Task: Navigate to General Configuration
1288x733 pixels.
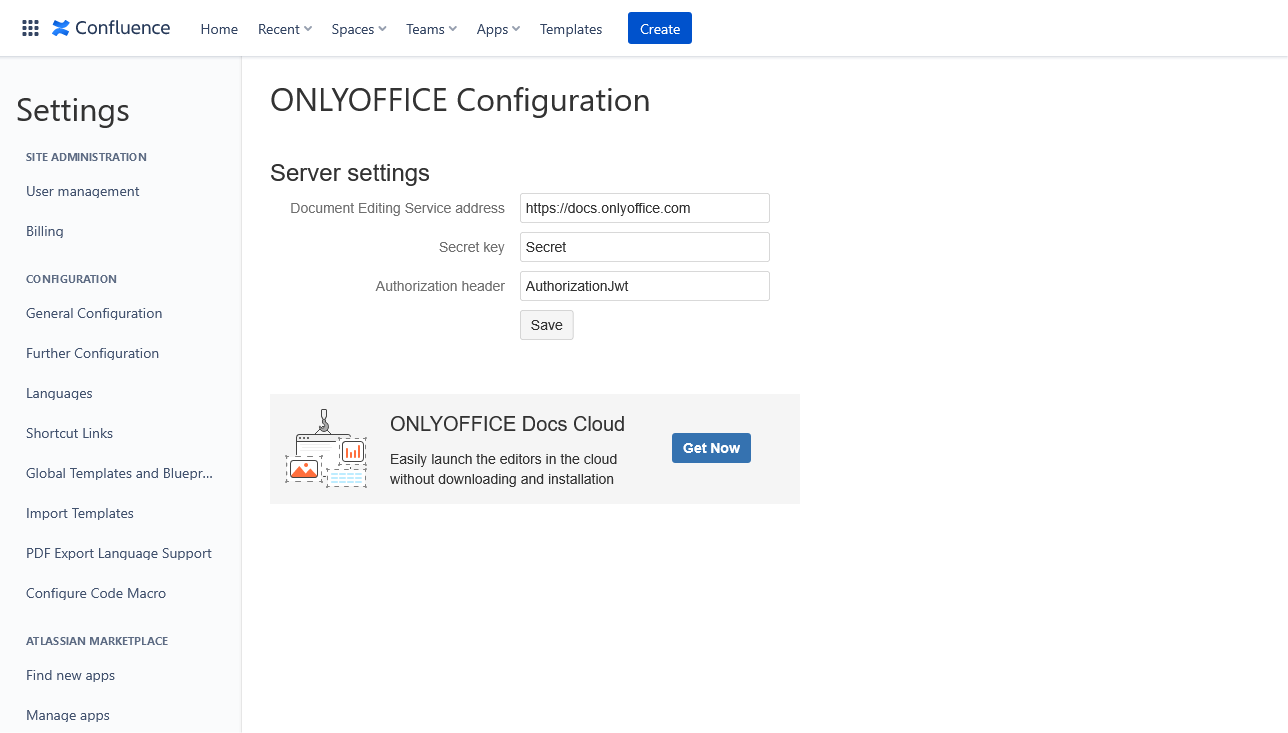Action: pos(94,313)
